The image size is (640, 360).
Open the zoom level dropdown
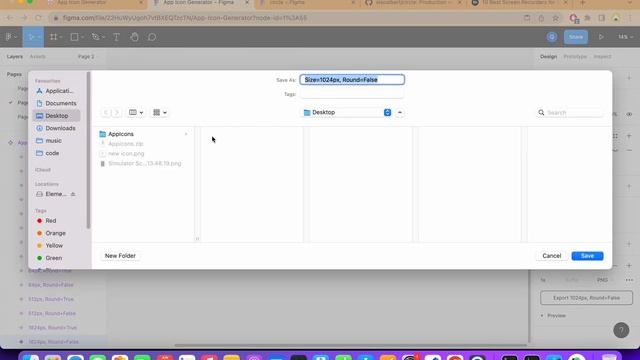(x=625, y=37)
